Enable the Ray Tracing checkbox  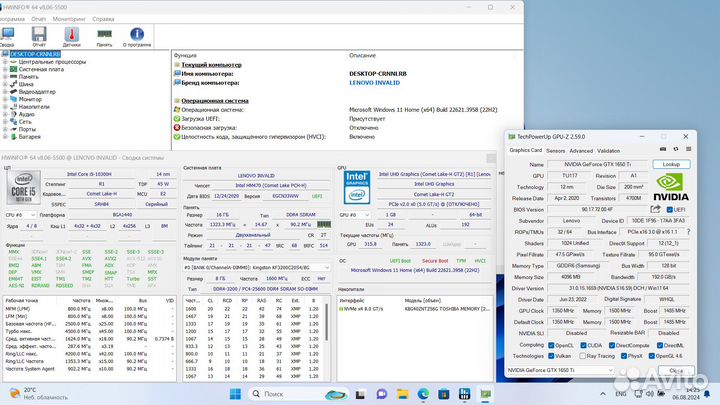point(583,356)
